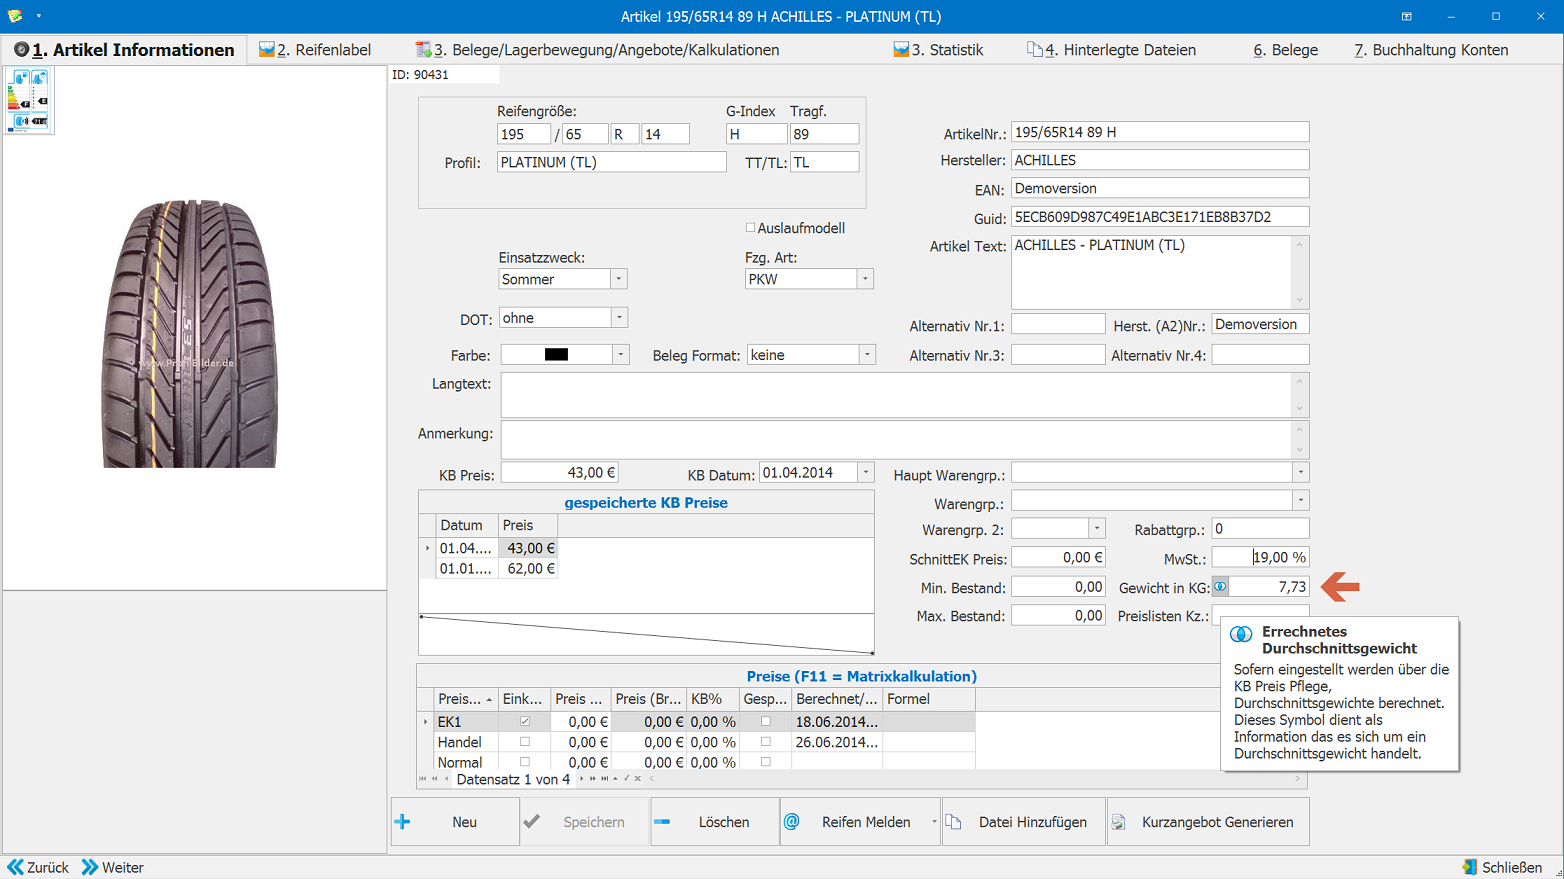Open the title bar quick-access arrow
The image size is (1564, 879).
[x=39, y=16]
